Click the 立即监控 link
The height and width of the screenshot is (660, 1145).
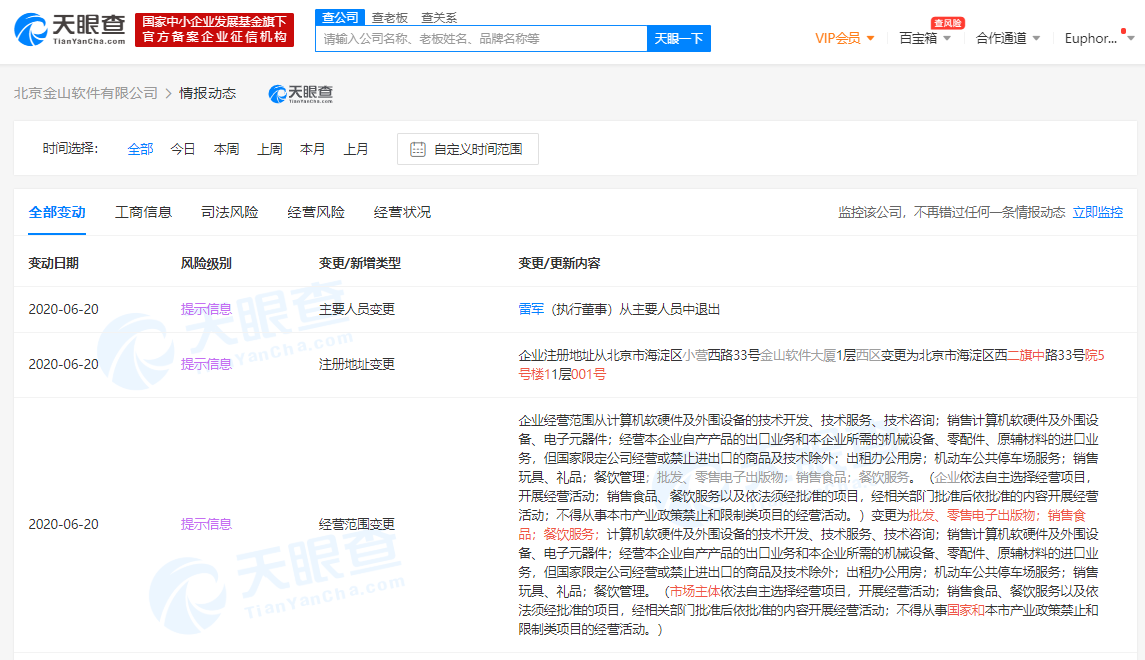coord(1097,212)
